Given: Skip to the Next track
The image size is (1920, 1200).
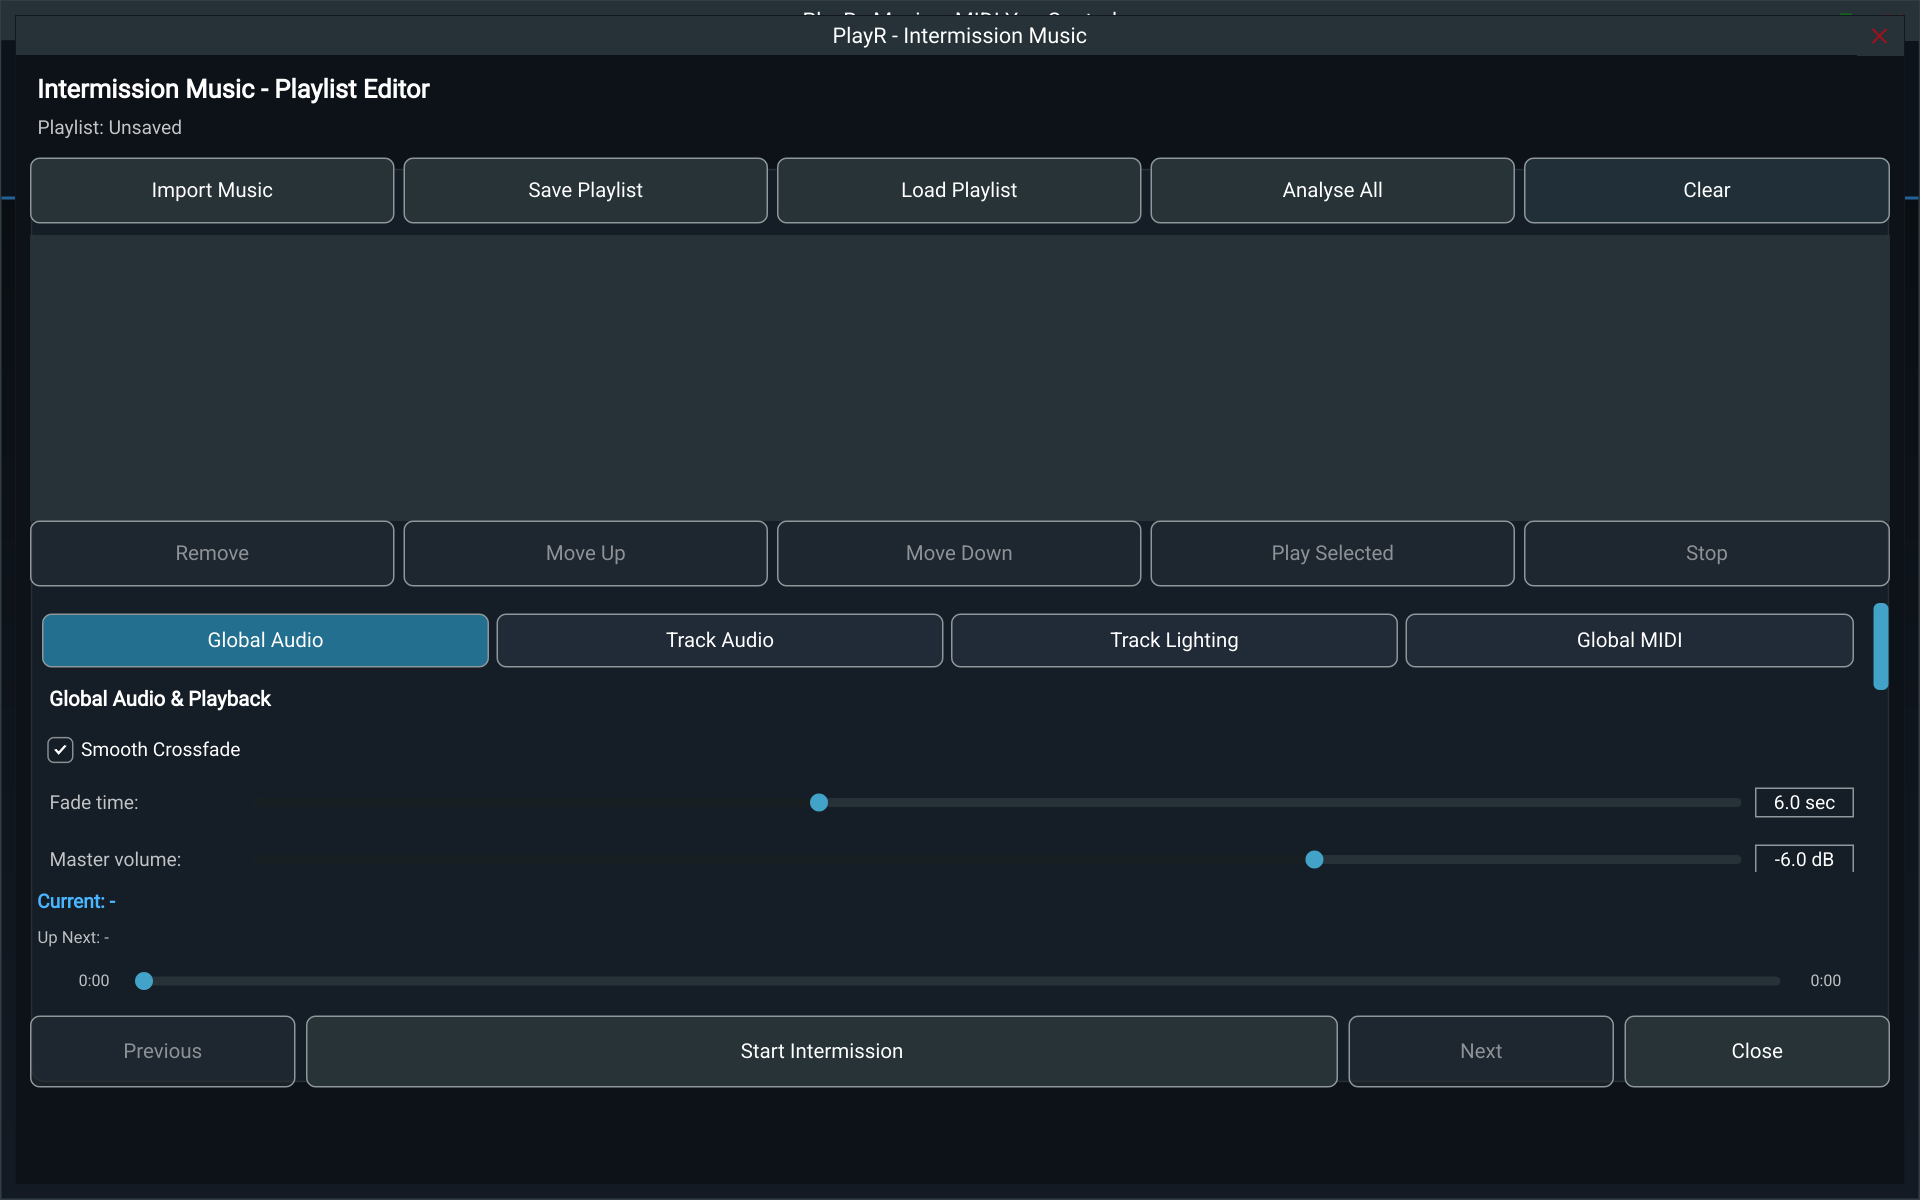Looking at the screenshot, I should 1481,1051.
